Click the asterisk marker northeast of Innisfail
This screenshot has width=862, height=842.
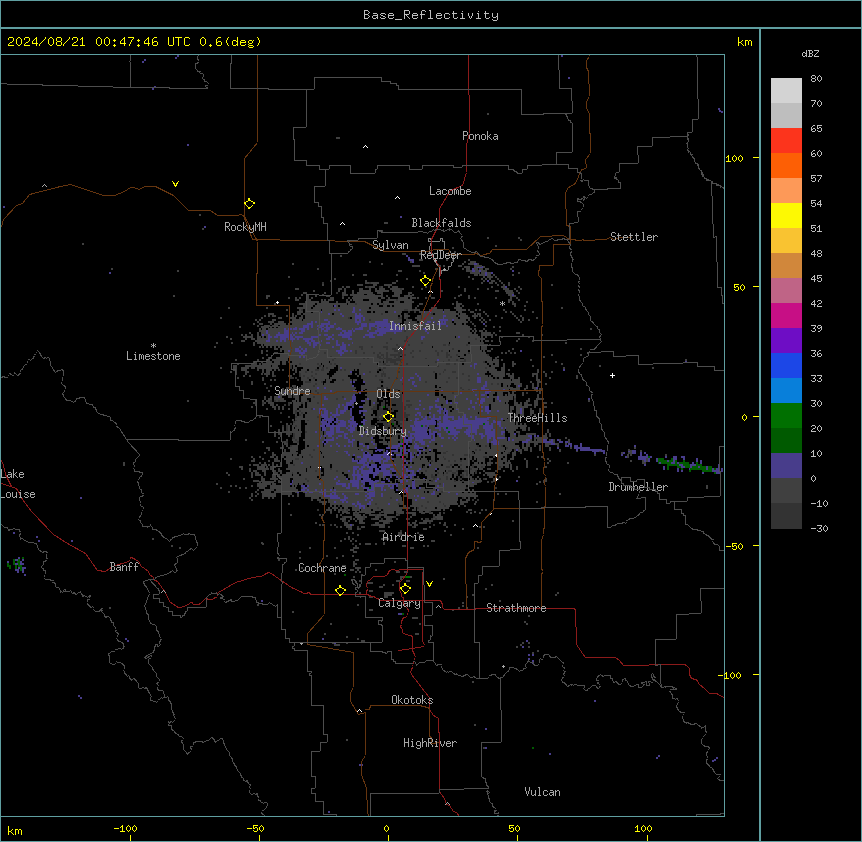502,304
